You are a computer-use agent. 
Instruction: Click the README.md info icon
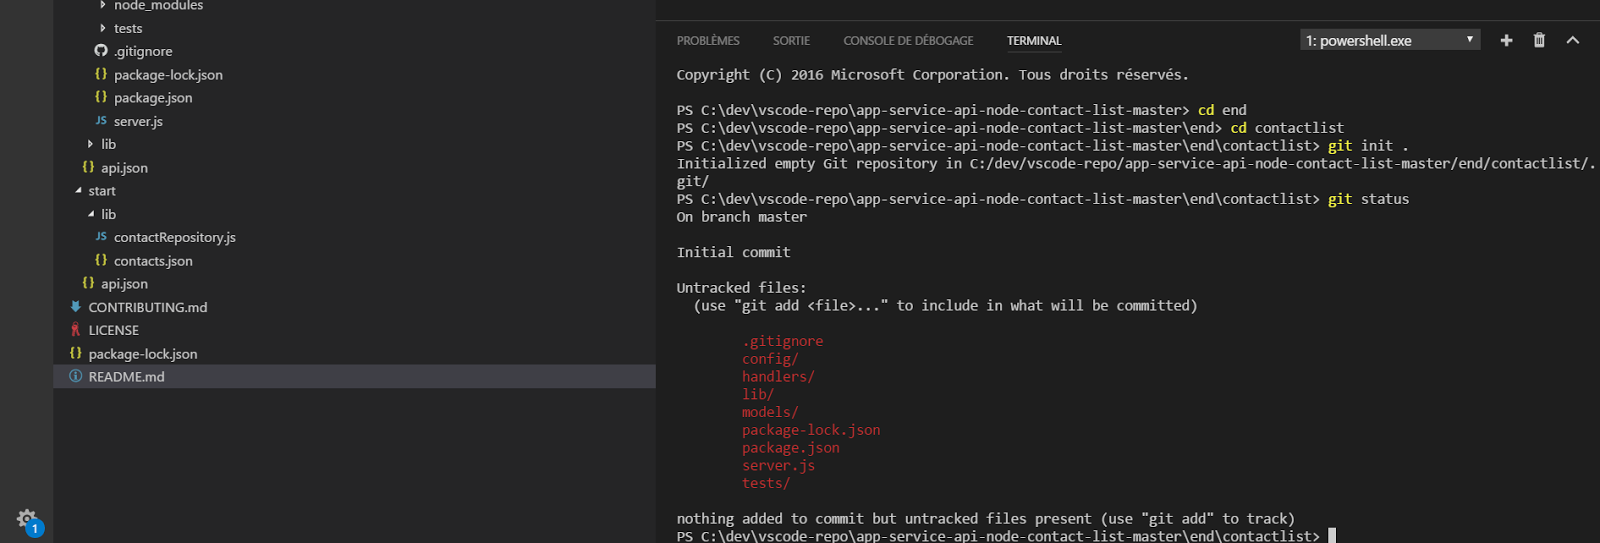point(75,377)
